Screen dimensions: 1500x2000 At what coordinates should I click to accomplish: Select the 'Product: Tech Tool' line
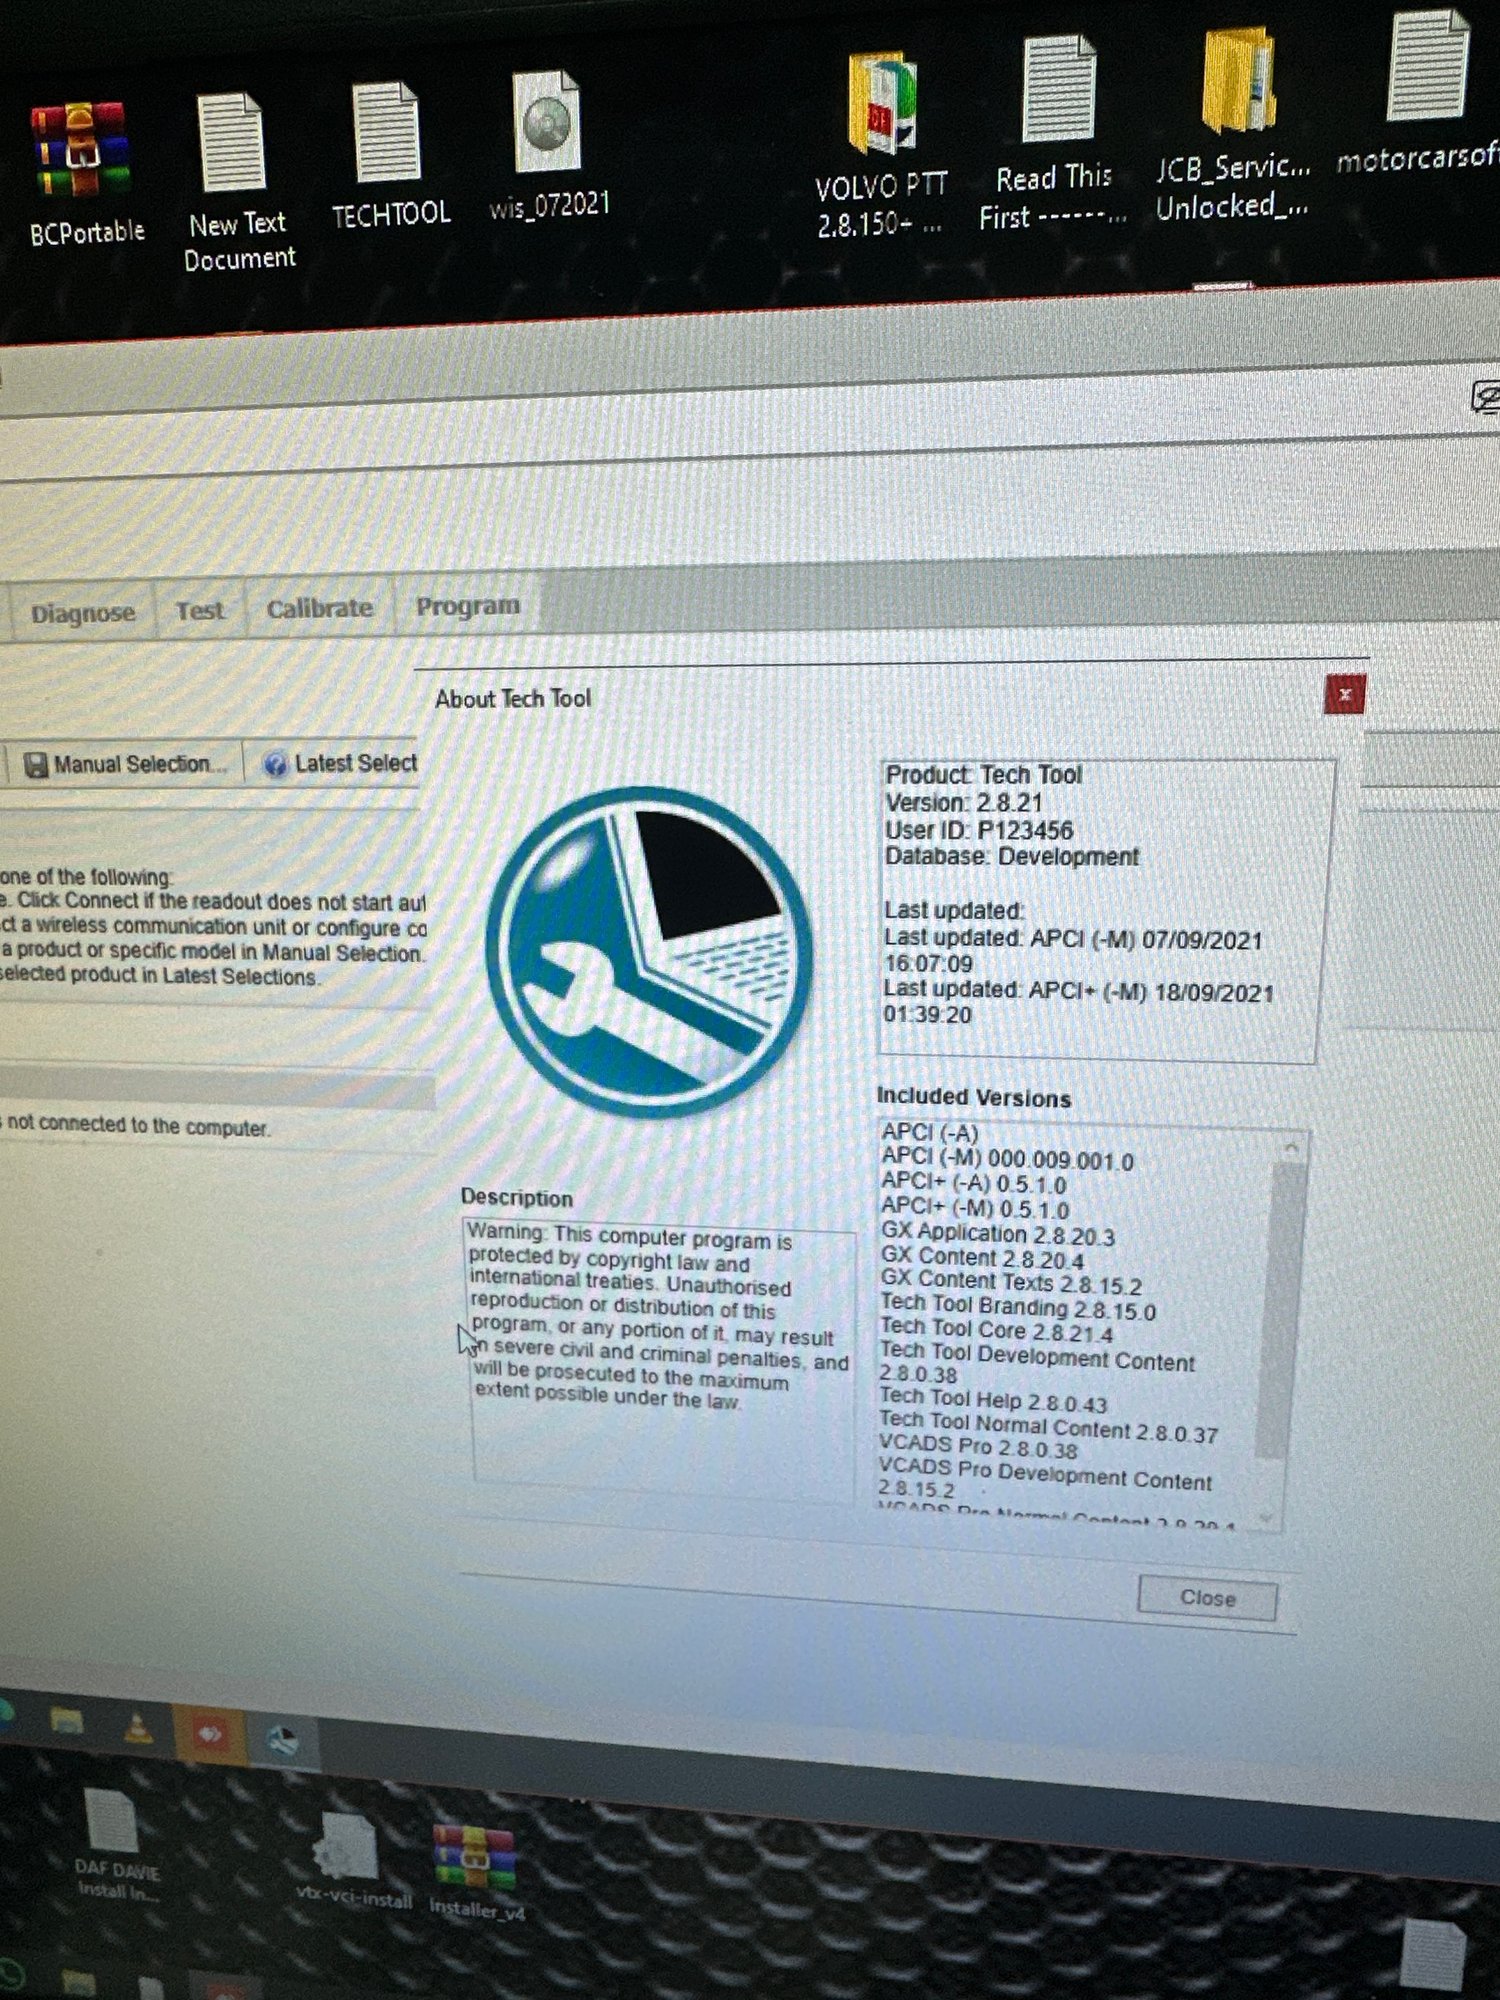pos(984,775)
